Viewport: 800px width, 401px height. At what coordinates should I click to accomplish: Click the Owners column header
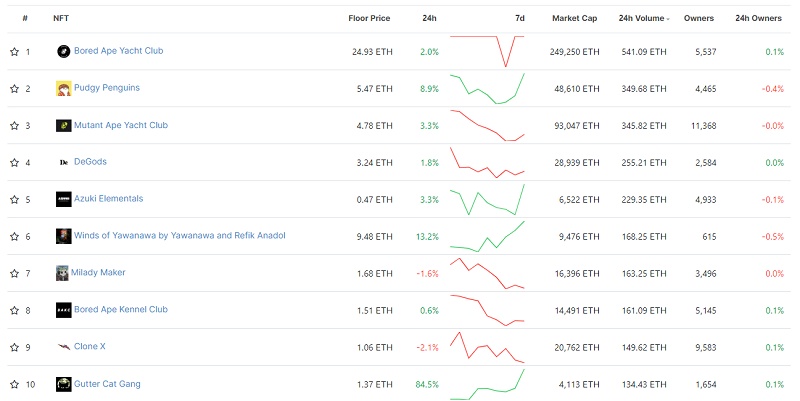pyautogui.click(x=699, y=18)
